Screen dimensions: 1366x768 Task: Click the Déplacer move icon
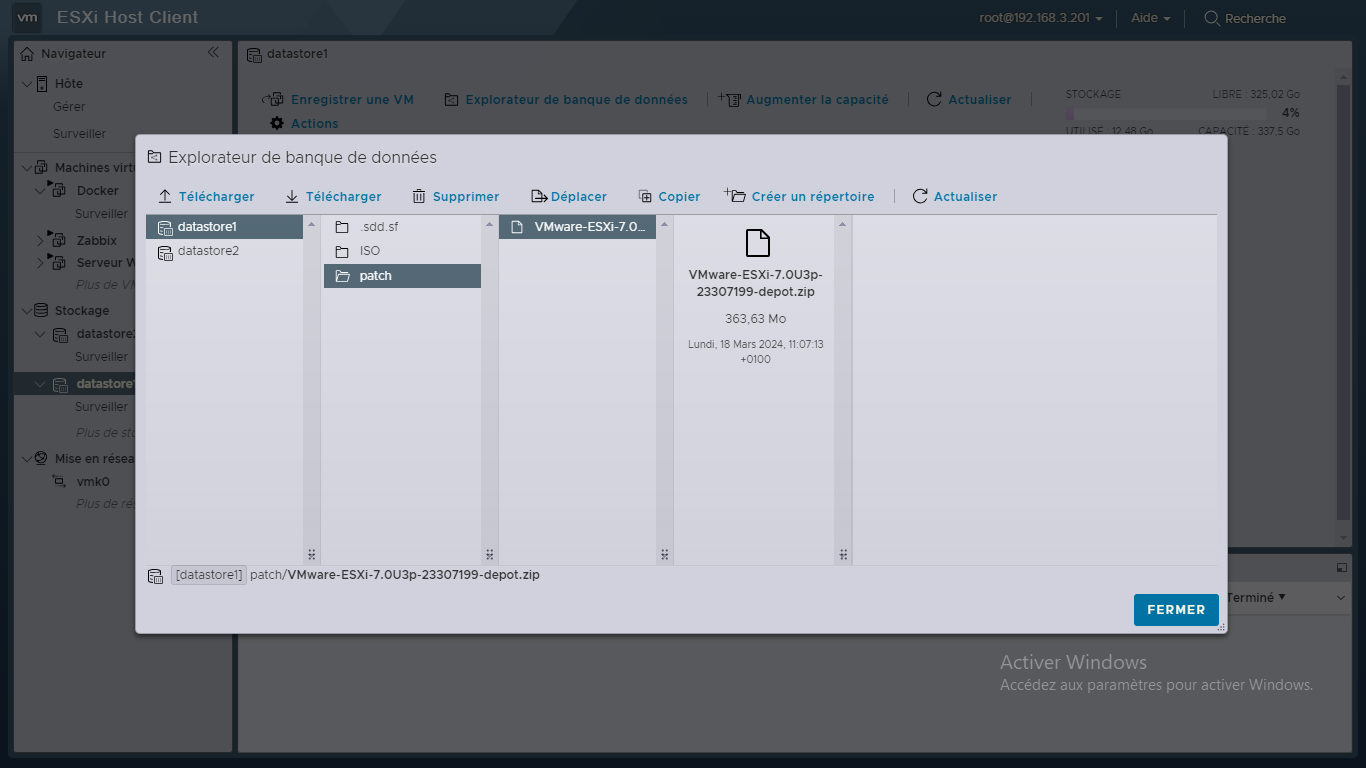click(x=539, y=196)
